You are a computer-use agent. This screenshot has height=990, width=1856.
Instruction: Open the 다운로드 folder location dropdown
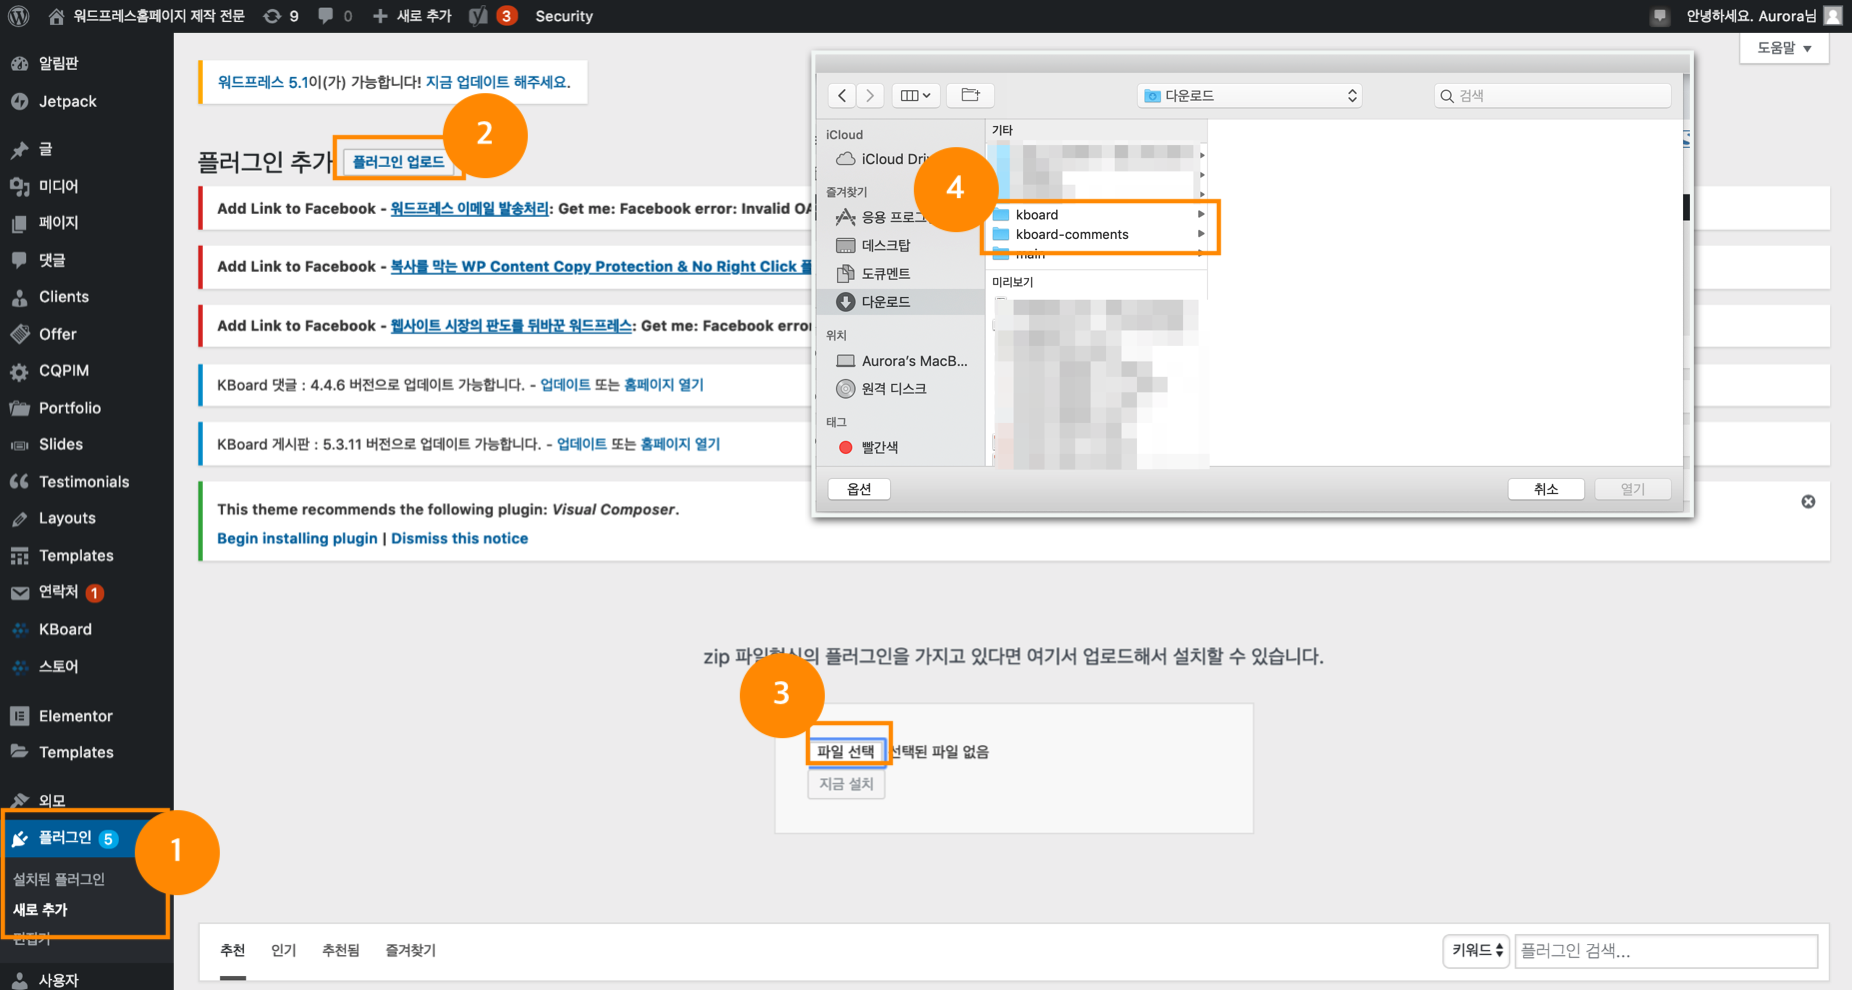pos(1250,95)
